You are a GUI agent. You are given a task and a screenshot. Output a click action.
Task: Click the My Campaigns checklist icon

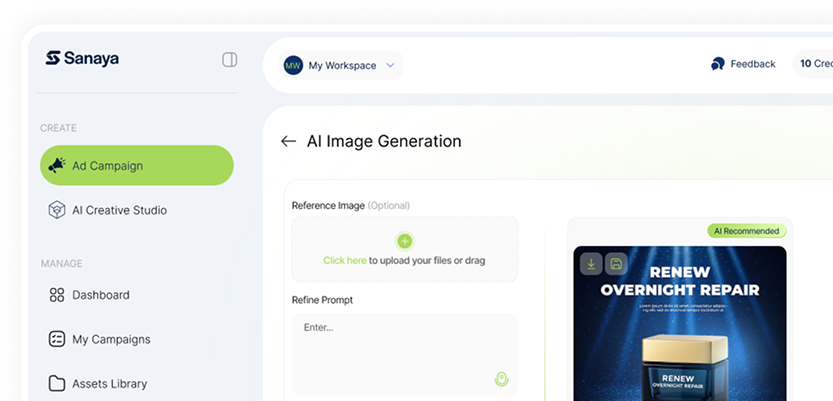click(x=57, y=339)
